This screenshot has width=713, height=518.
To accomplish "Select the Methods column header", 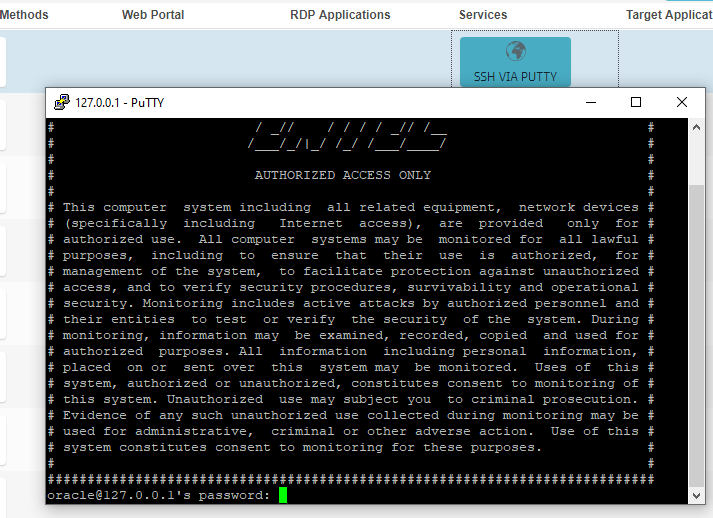I will coord(24,15).
